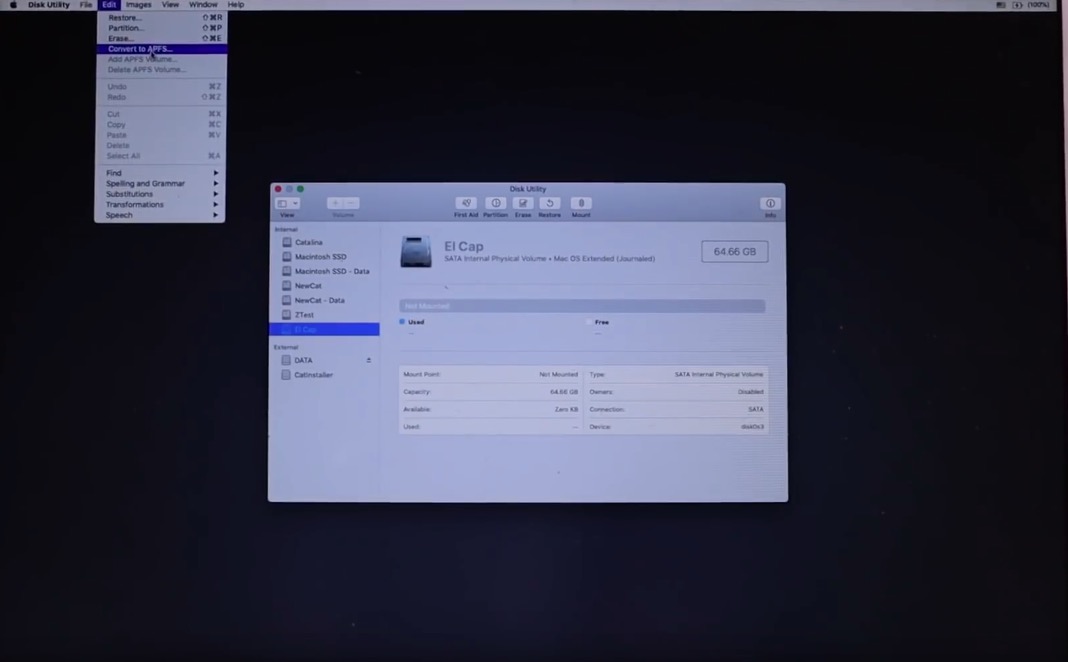Expand the Substitutions submenu
Image resolution: width=1068 pixels, height=662 pixels.
160,194
